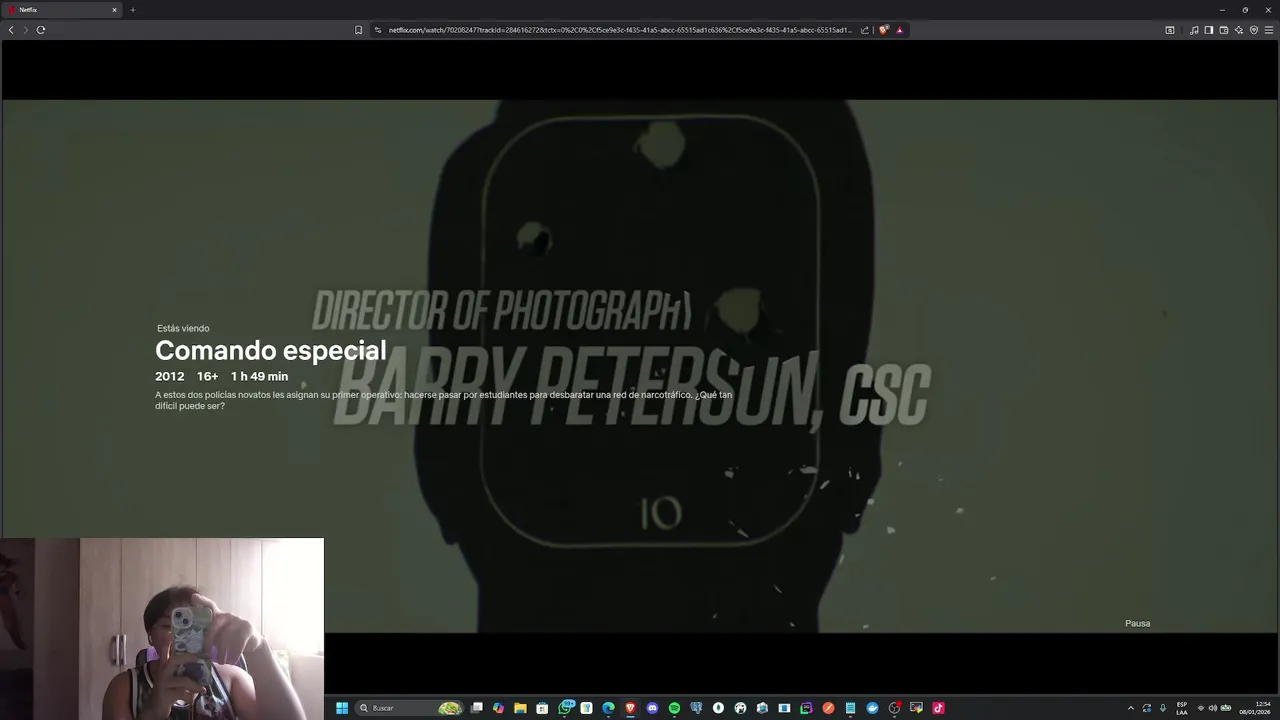Open a new browser tab
Screen dimensions: 1280x720
coord(132,10)
